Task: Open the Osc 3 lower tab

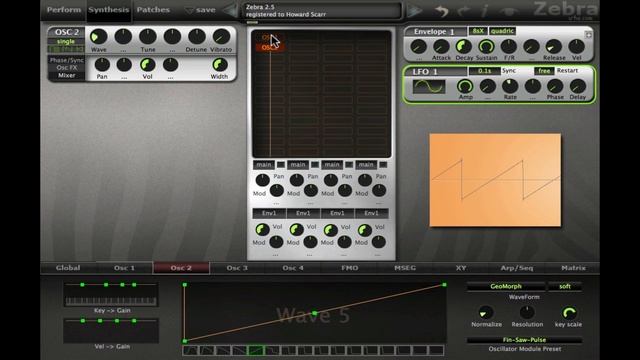Action: click(237, 268)
